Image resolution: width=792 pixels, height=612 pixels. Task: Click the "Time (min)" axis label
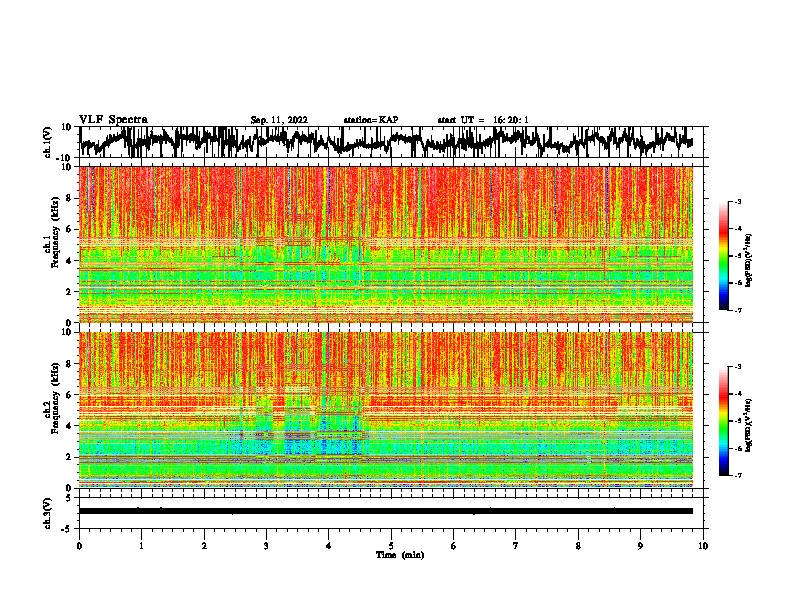point(400,555)
